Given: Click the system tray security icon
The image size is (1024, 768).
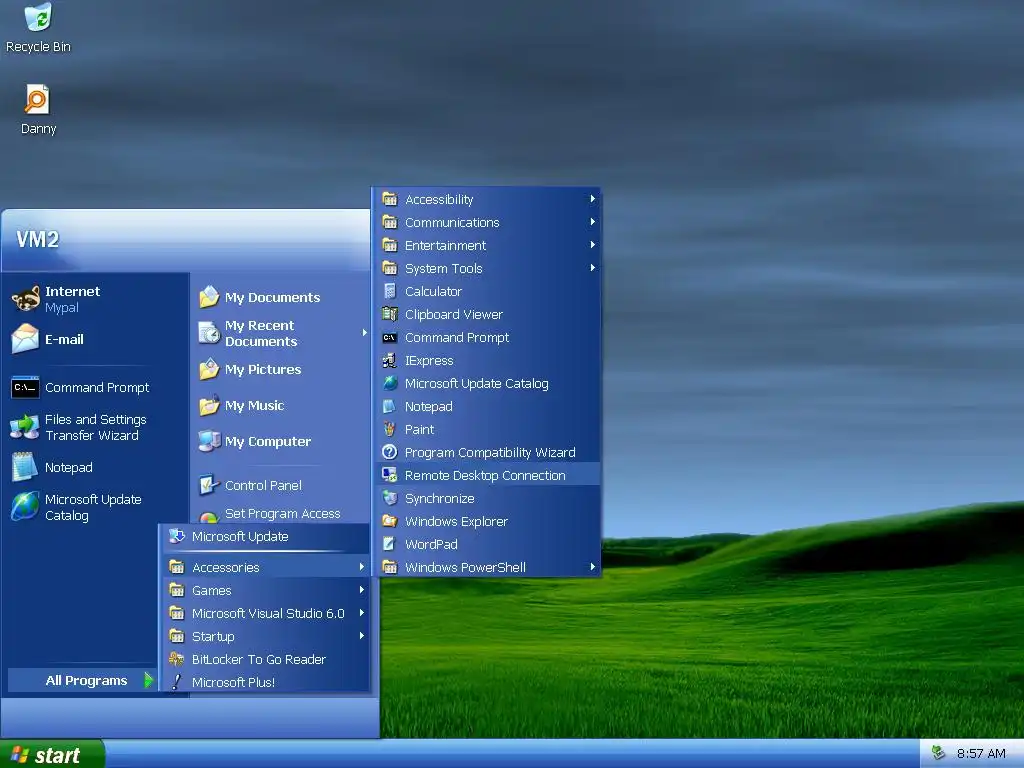Looking at the screenshot, I should (x=938, y=752).
